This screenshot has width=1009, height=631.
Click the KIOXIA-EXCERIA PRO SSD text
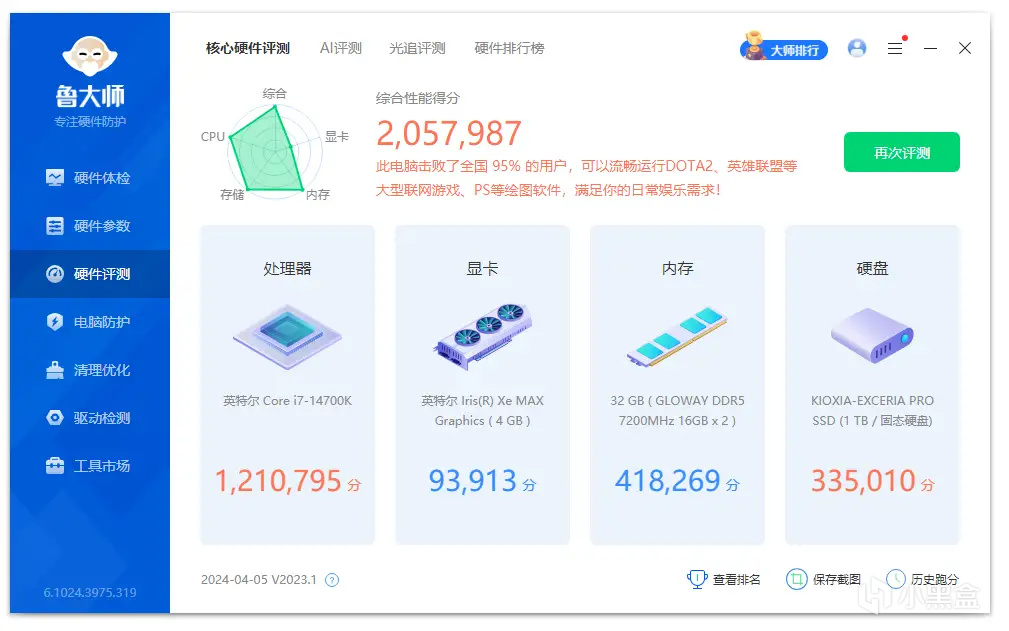point(872,410)
